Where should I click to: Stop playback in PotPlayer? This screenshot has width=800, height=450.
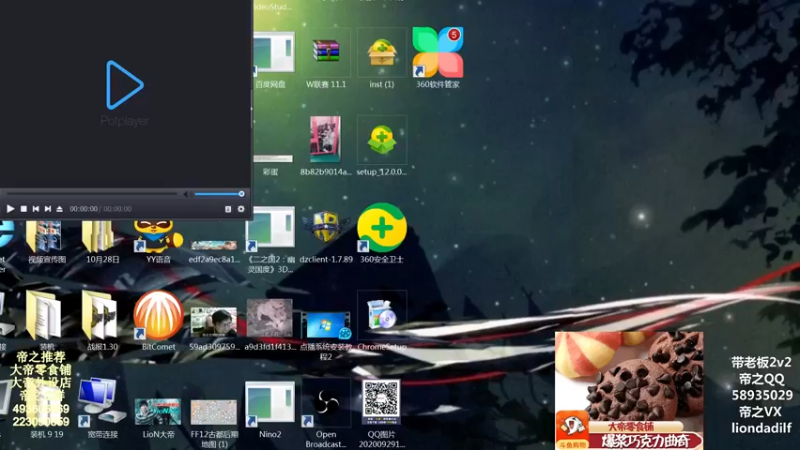click(23, 209)
